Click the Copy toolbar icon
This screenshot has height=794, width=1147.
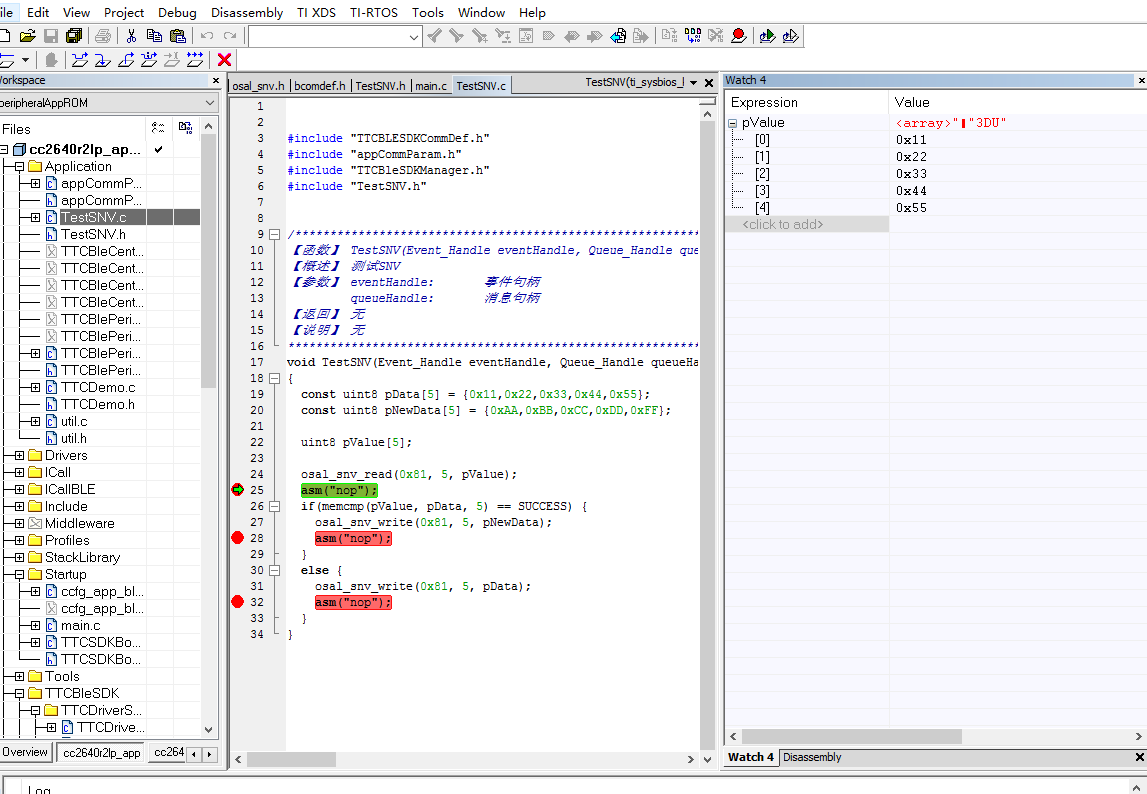point(154,36)
